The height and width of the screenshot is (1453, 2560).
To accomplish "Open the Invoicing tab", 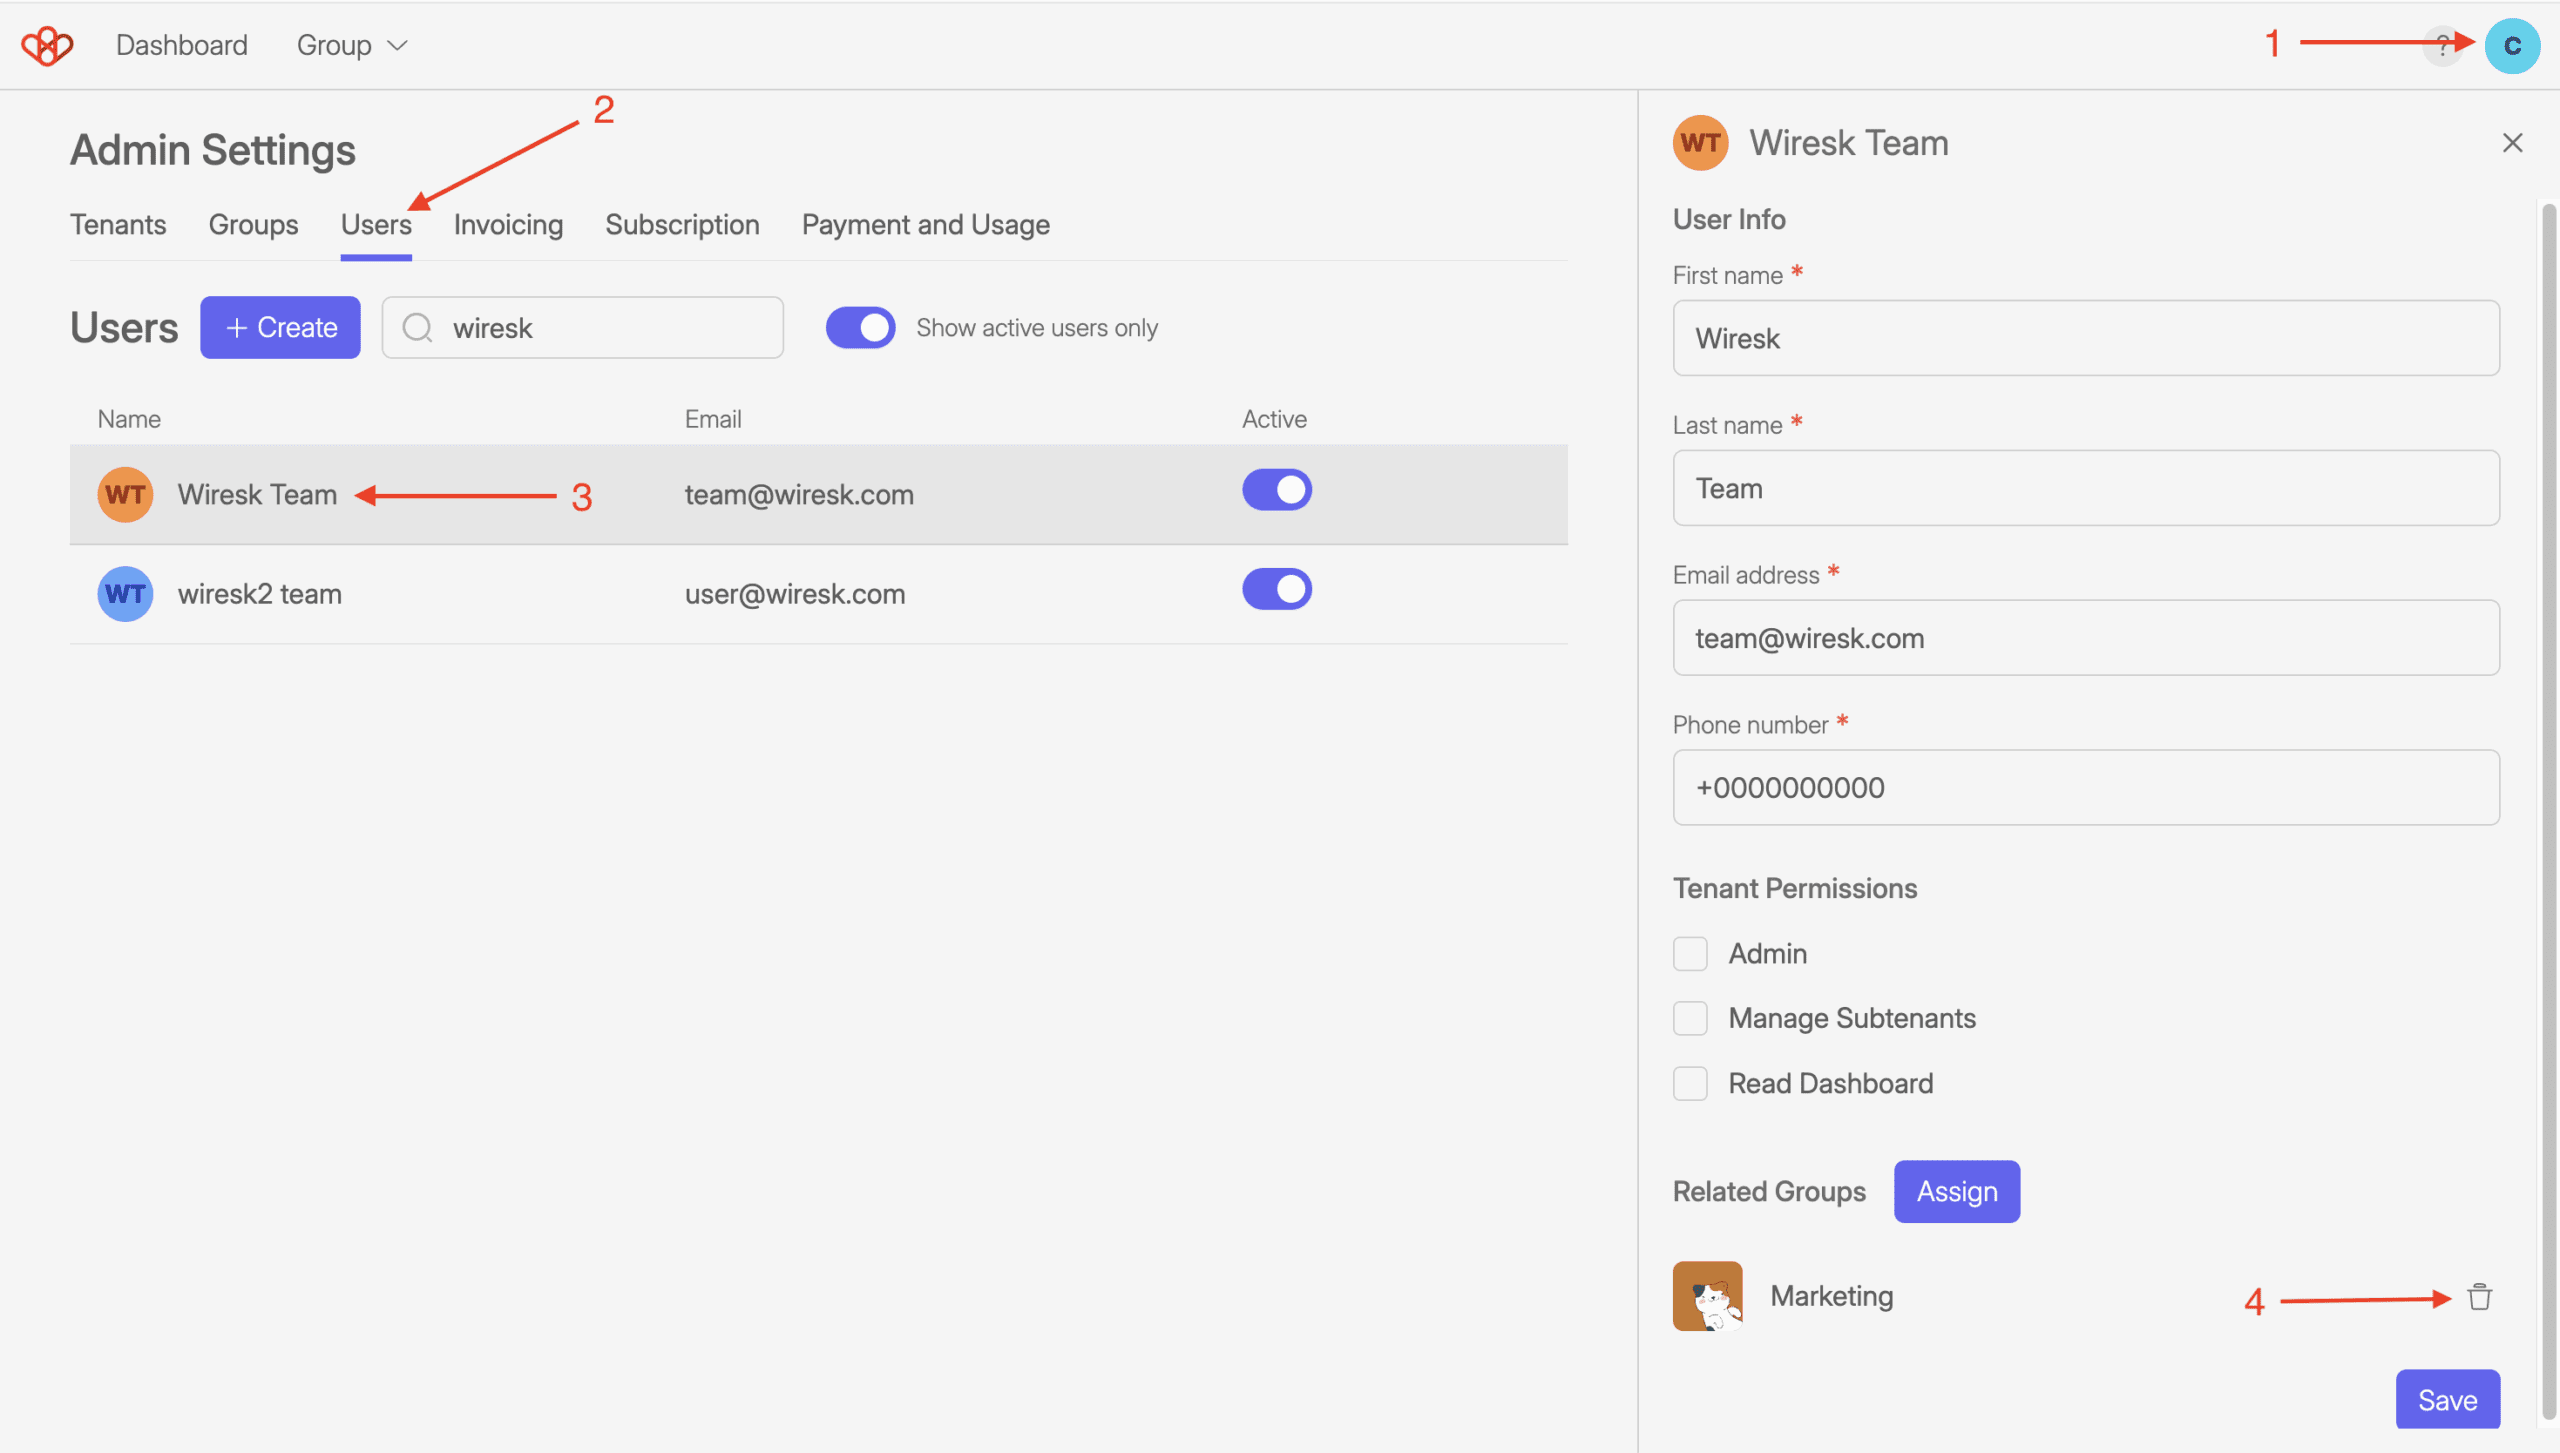I will (x=508, y=225).
